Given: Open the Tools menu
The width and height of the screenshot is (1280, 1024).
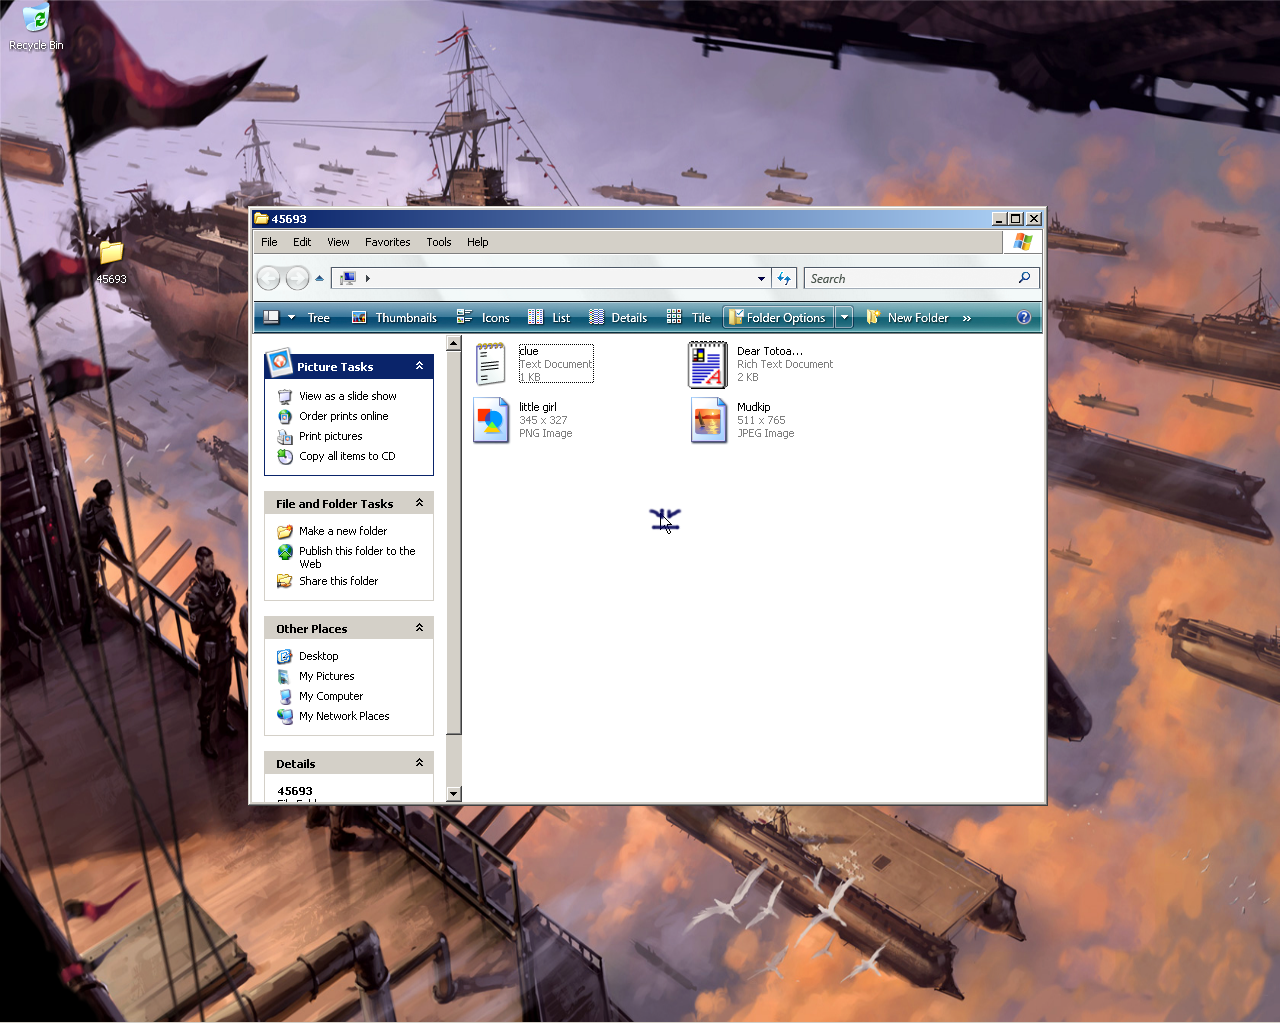Looking at the screenshot, I should pyautogui.click(x=438, y=242).
